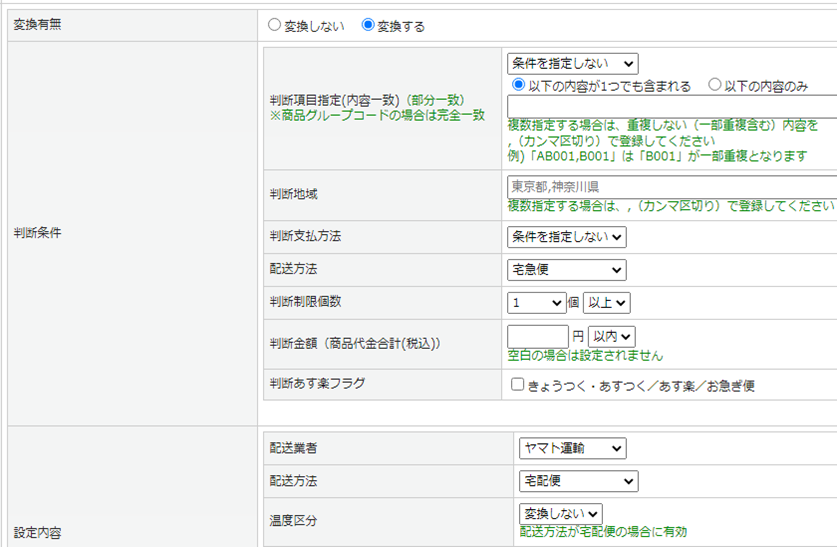Open the 判断項目指定 condition dropdown

tap(572, 64)
